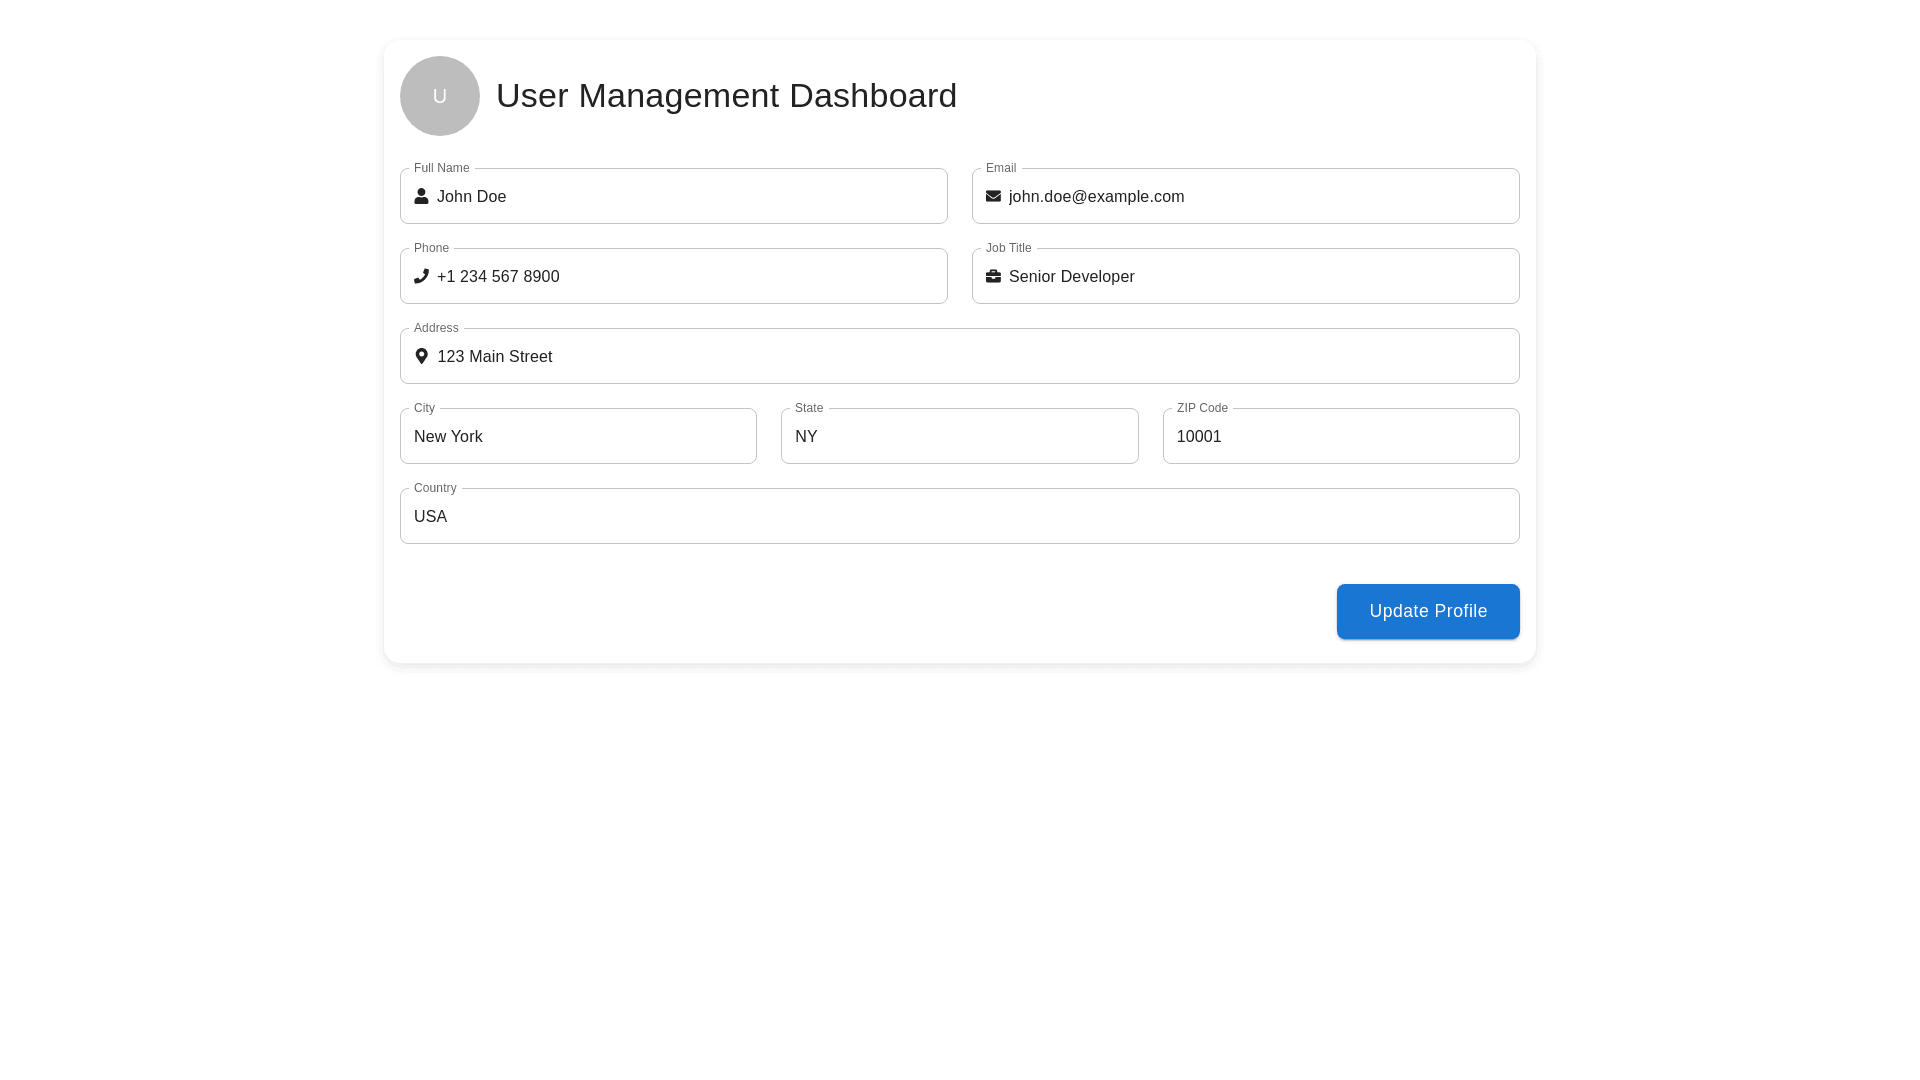Click the ZIP Code label text

(x=1202, y=408)
